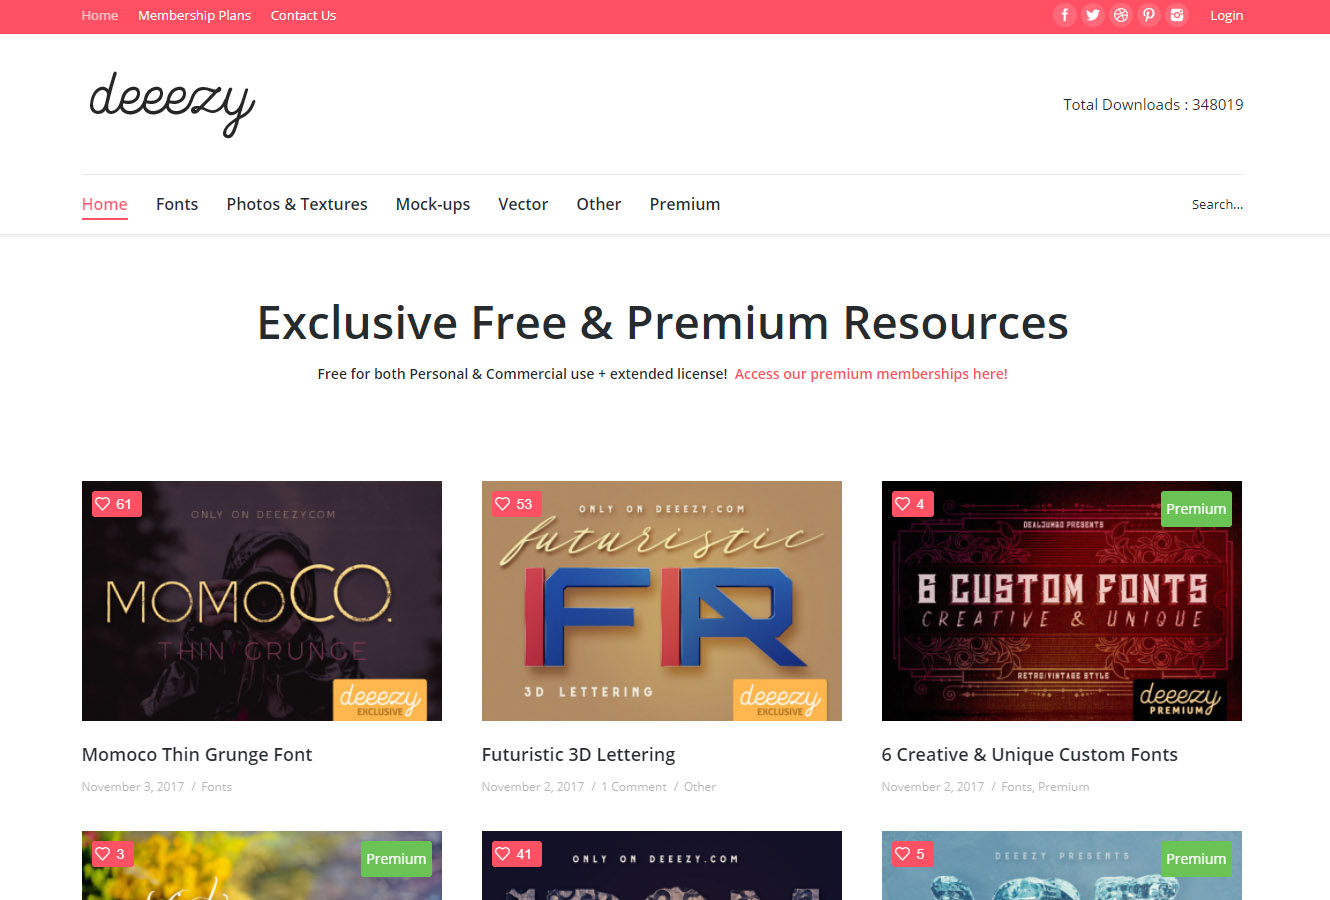This screenshot has height=900, width=1330.
Task: Like Momoco font via heart icon showing 61
Action: (116, 504)
